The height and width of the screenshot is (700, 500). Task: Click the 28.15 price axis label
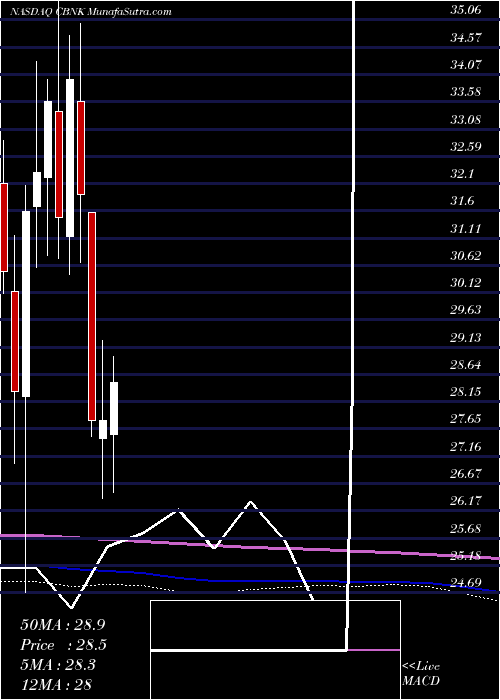click(465, 392)
